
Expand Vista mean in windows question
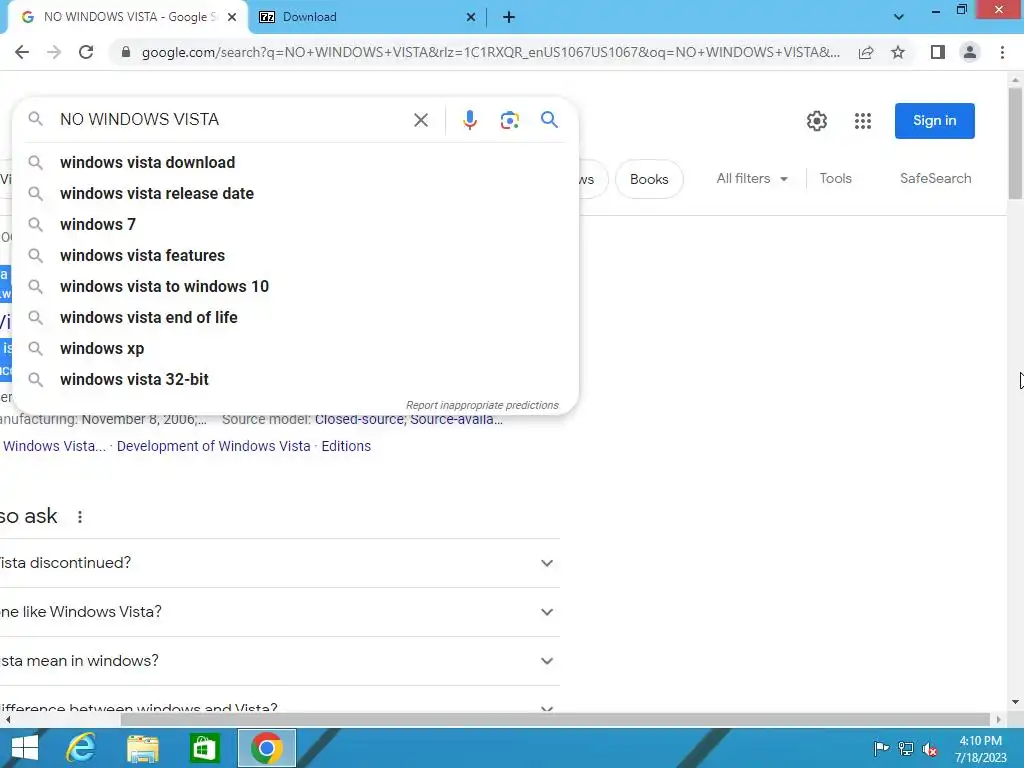point(280,661)
